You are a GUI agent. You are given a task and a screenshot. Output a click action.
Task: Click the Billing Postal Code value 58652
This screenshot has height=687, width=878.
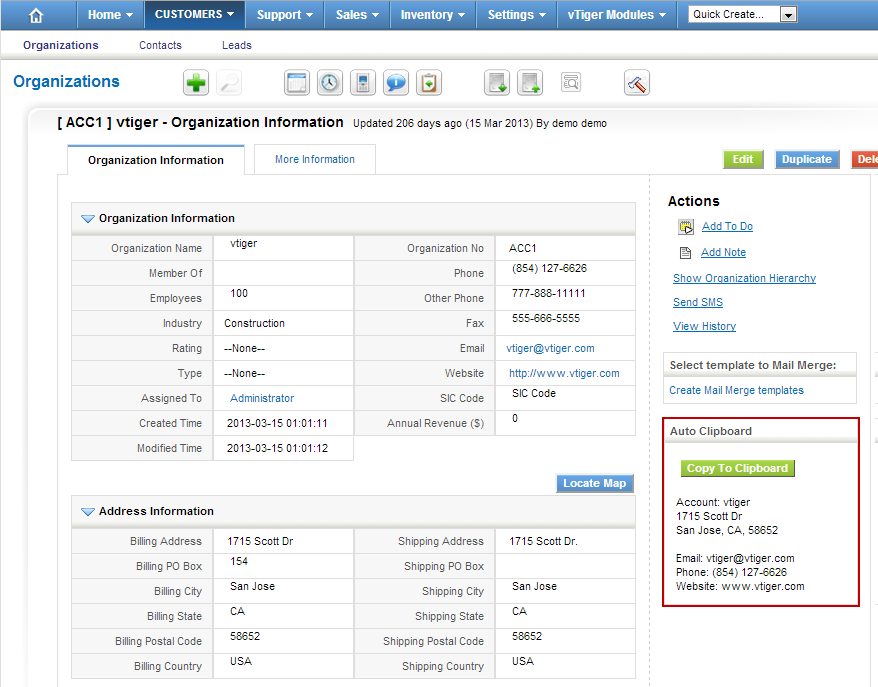(245, 637)
